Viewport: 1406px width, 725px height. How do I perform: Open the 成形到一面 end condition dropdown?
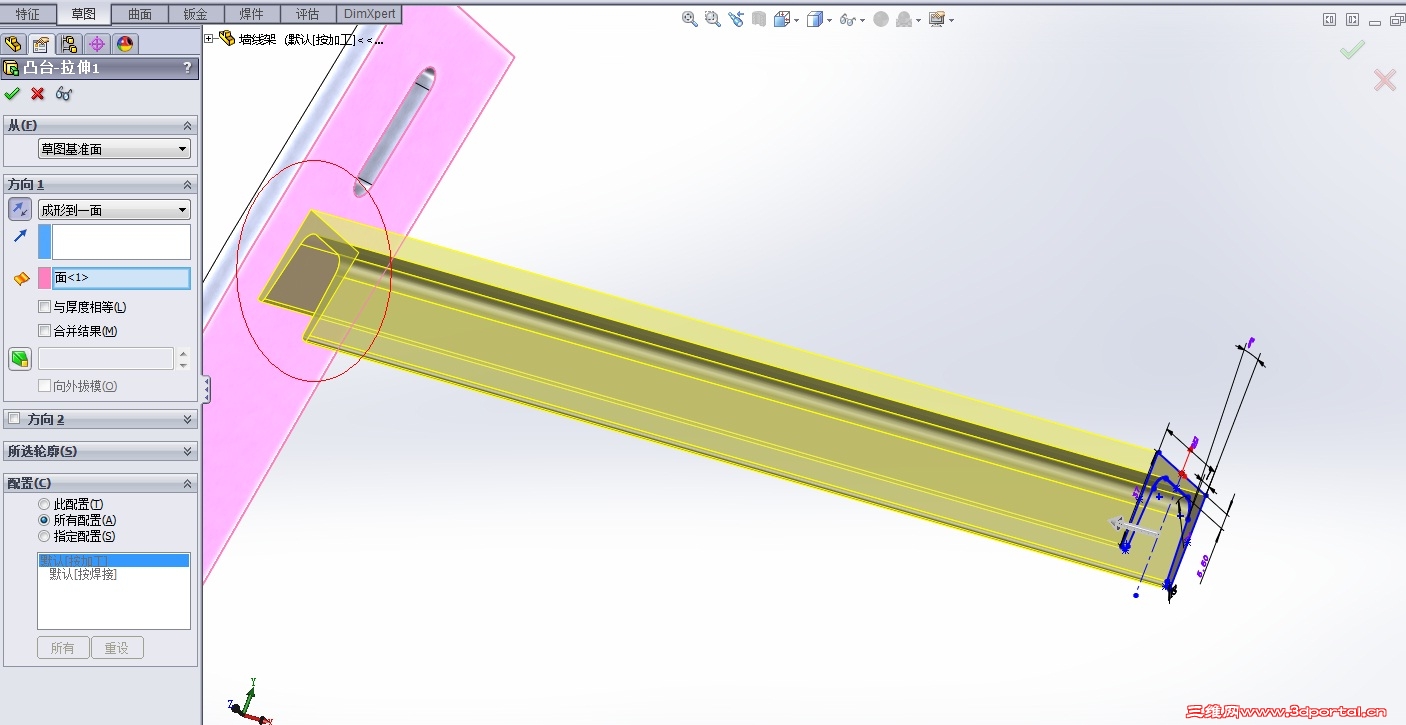pyautogui.click(x=114, y=210)
